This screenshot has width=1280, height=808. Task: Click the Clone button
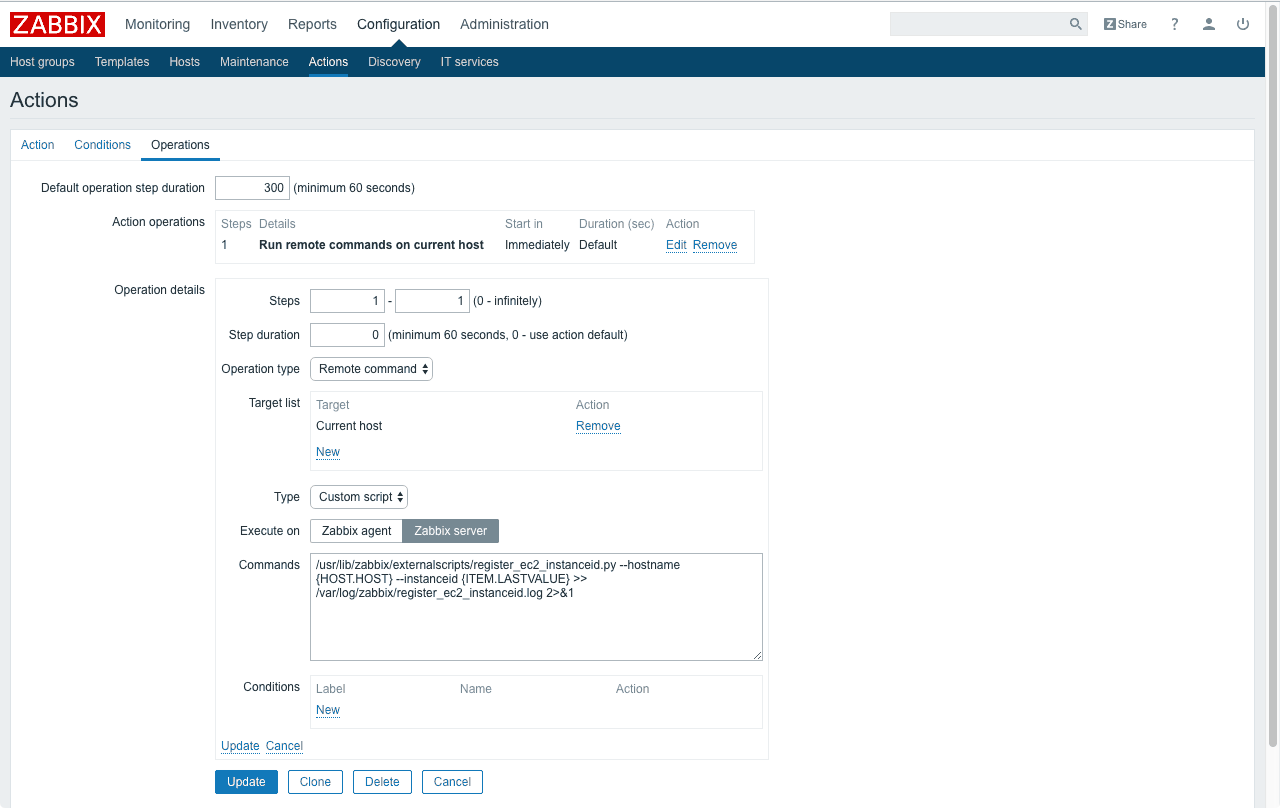[x=315, y=782]
